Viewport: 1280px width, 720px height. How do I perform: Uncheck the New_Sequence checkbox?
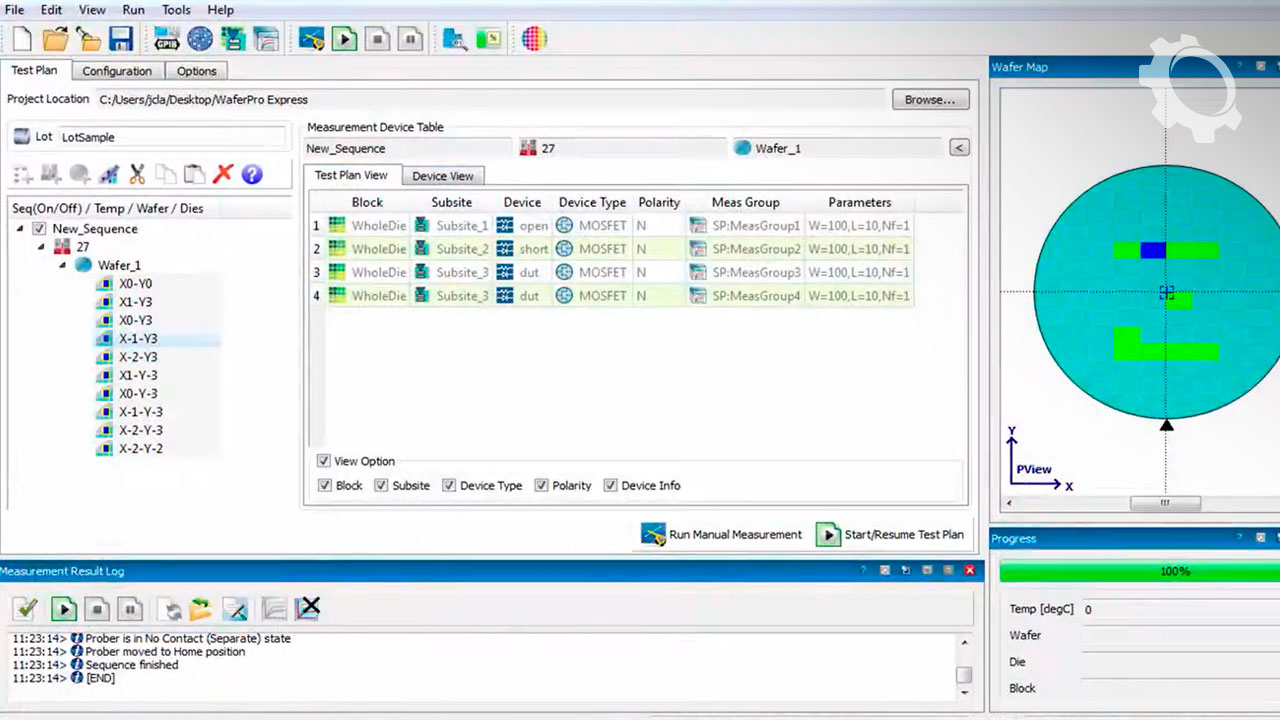[39, 229]
